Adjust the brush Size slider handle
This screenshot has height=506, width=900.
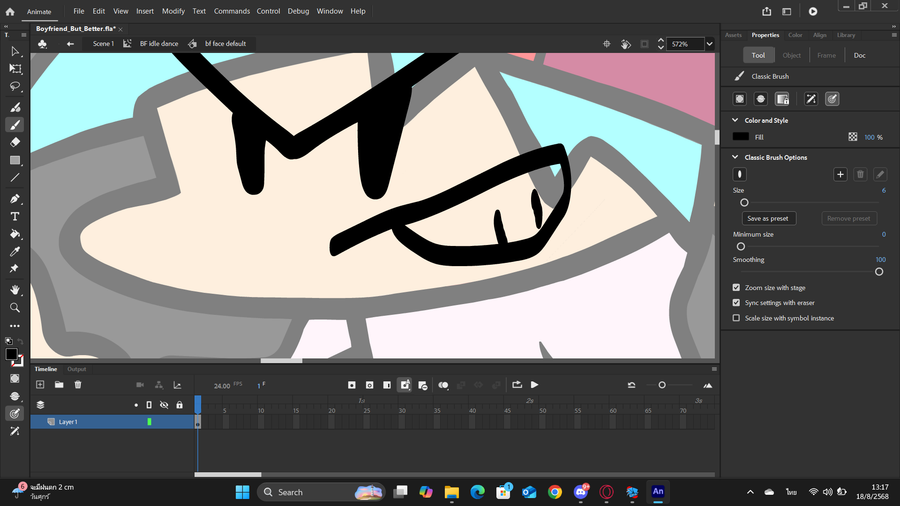[x=744, y=203]
